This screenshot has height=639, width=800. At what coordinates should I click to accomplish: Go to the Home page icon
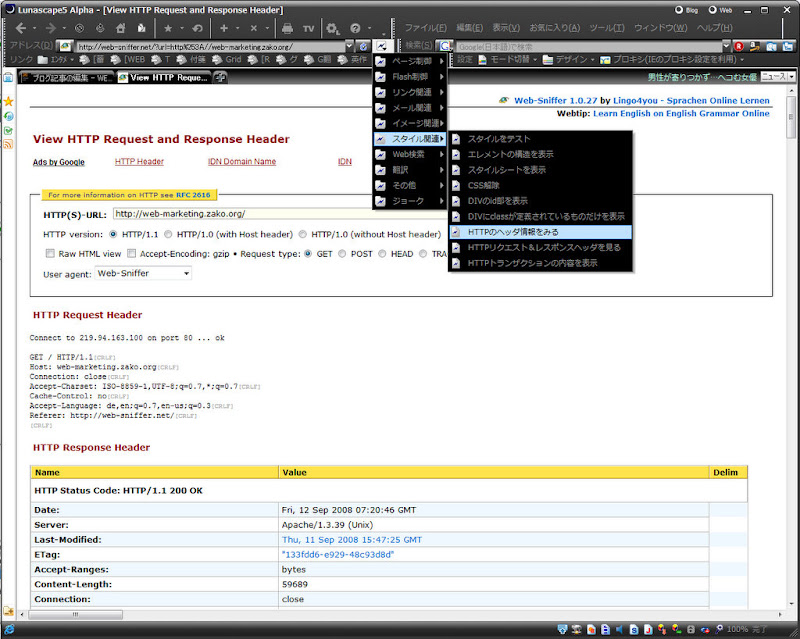click(x=120, y=28)
